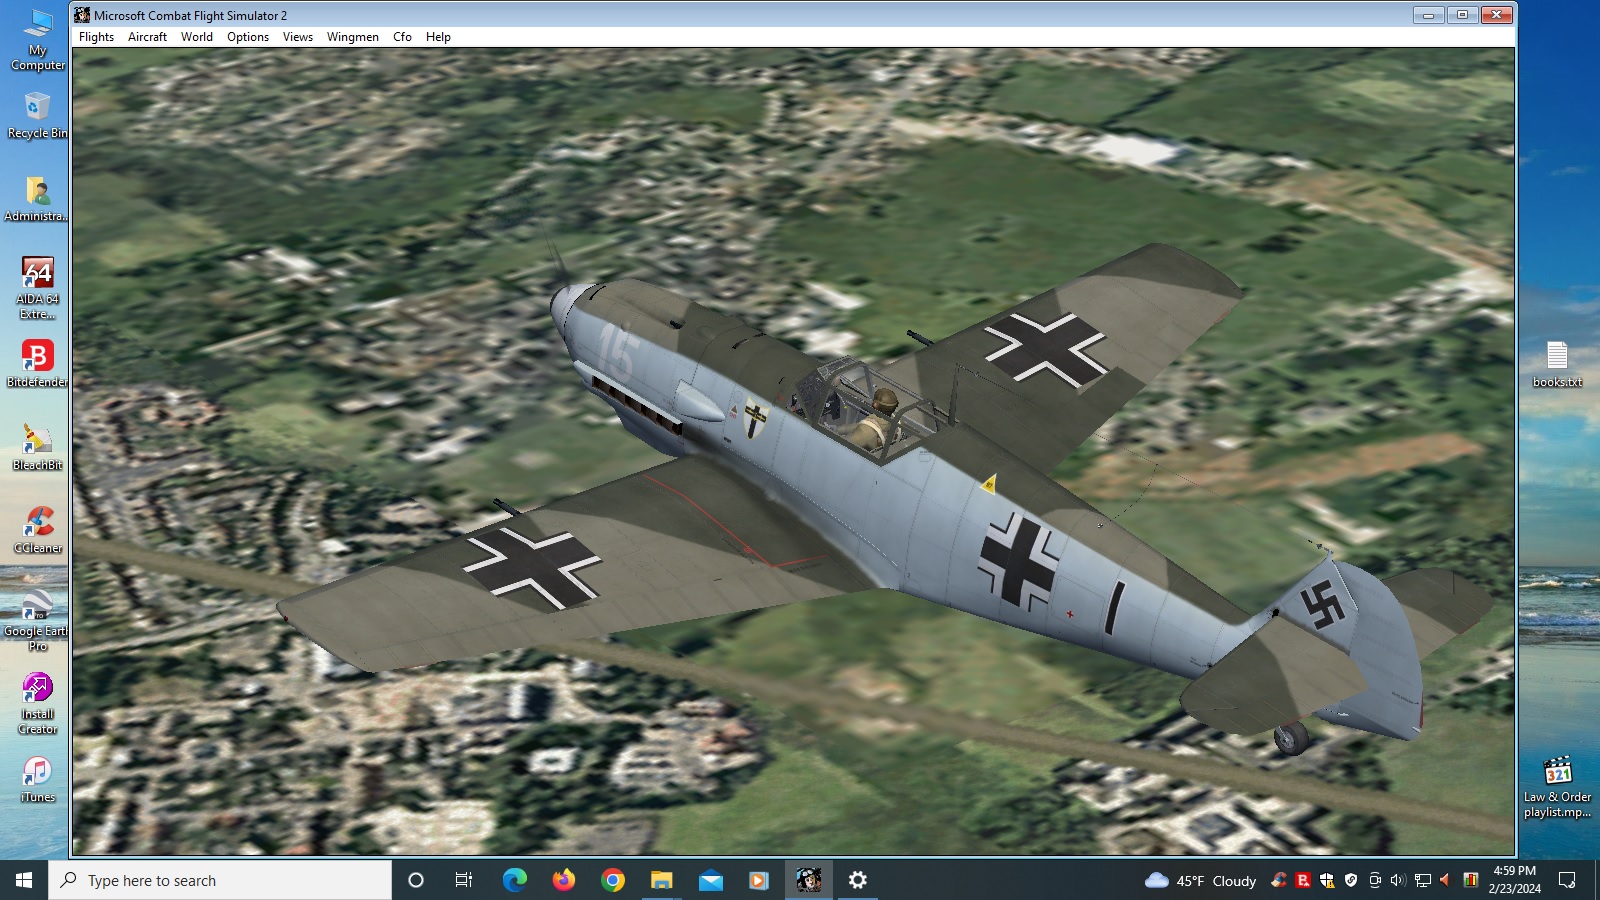Select the My Computer desktop icon

[x=37, y=40]
